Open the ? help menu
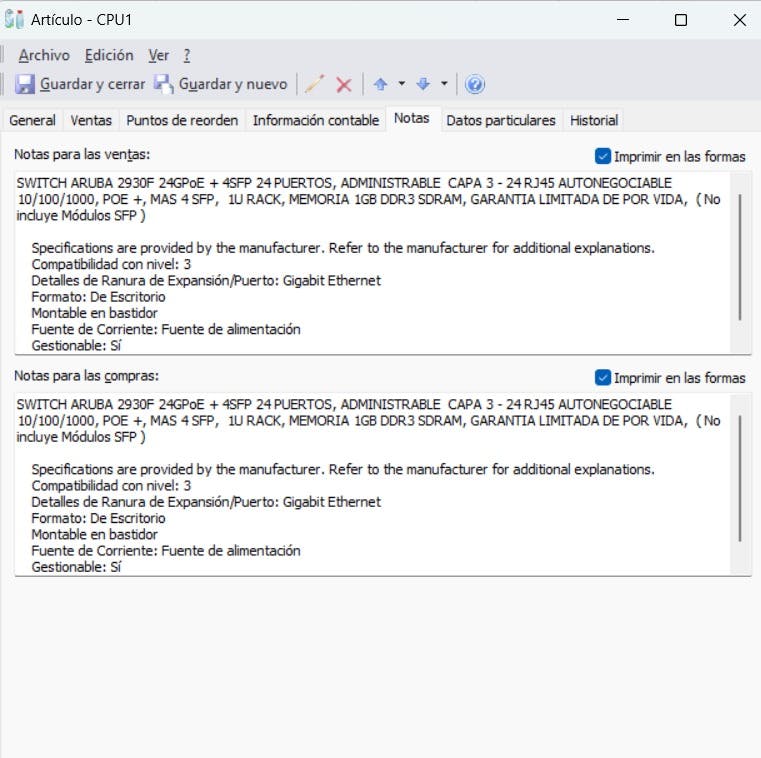Viewport: 761px width, 758px height. point(187,55)
